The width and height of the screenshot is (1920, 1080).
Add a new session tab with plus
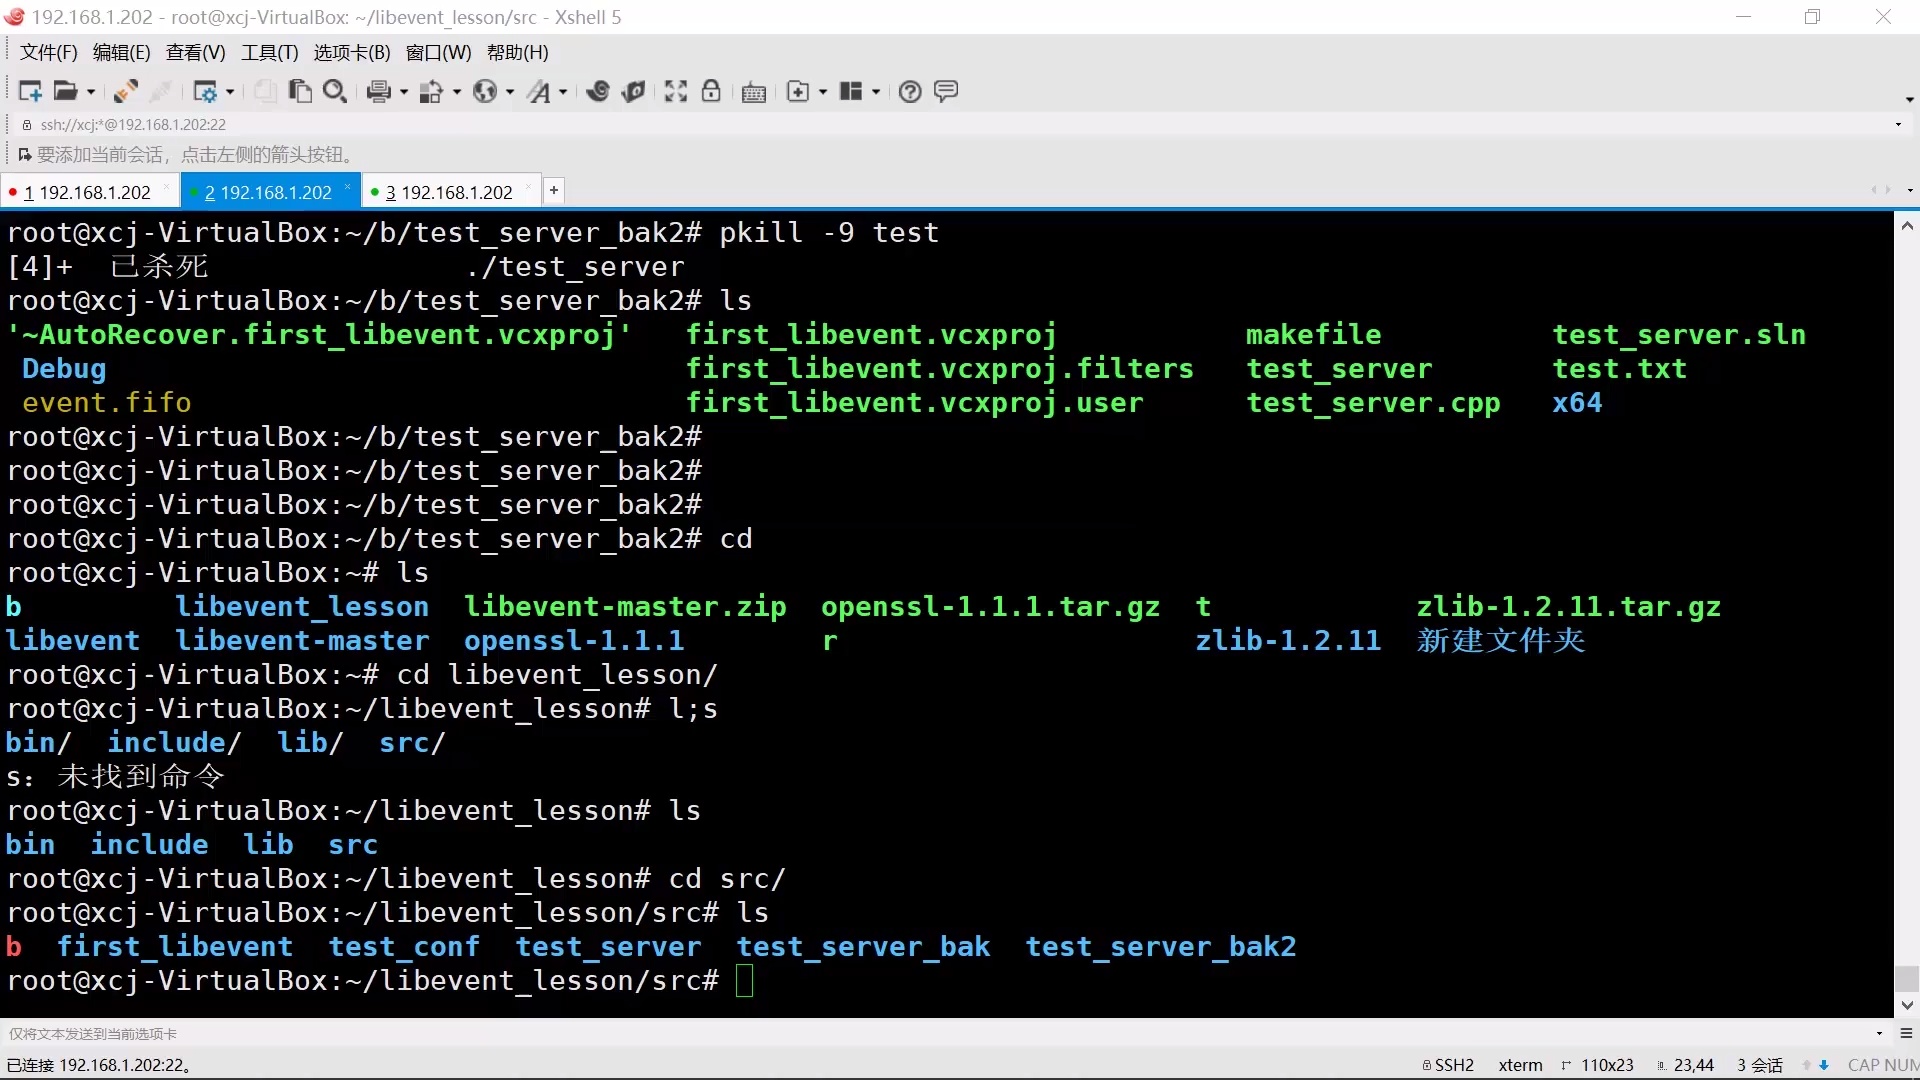pos(553,190)
